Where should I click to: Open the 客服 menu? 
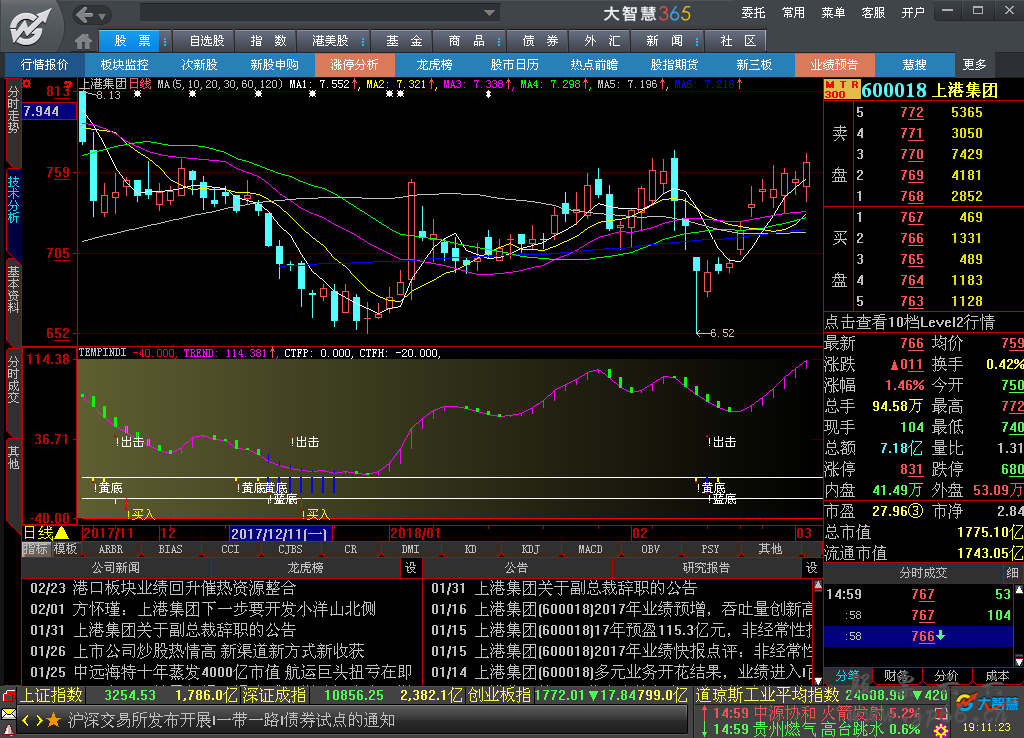[x=873, y=12]
